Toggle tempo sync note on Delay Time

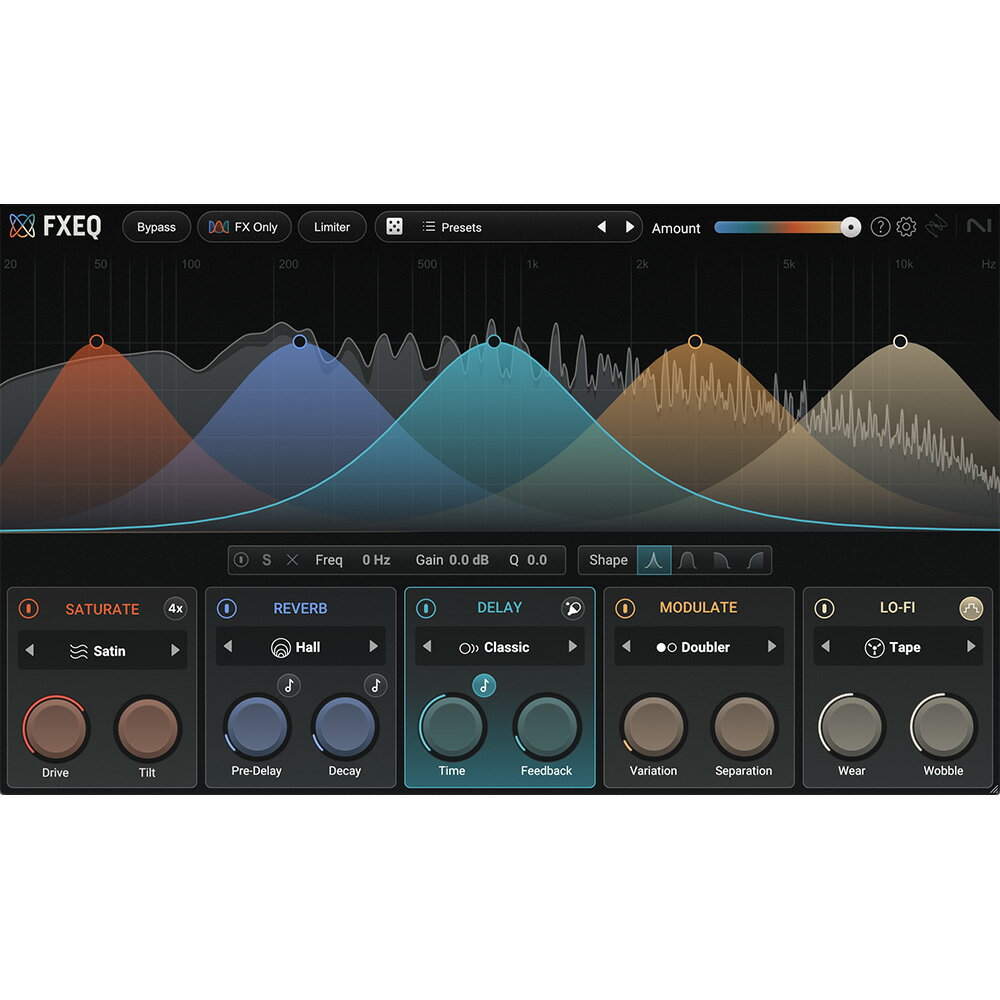484,685
